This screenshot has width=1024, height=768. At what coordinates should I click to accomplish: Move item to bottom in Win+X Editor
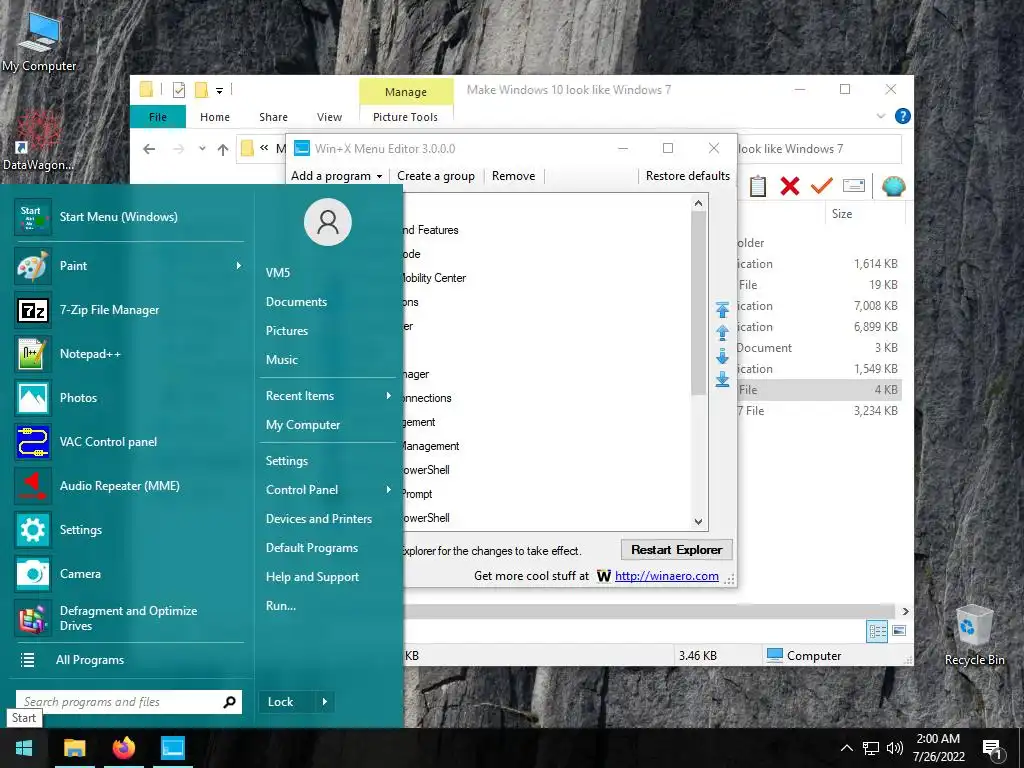[x=722, y=379]
